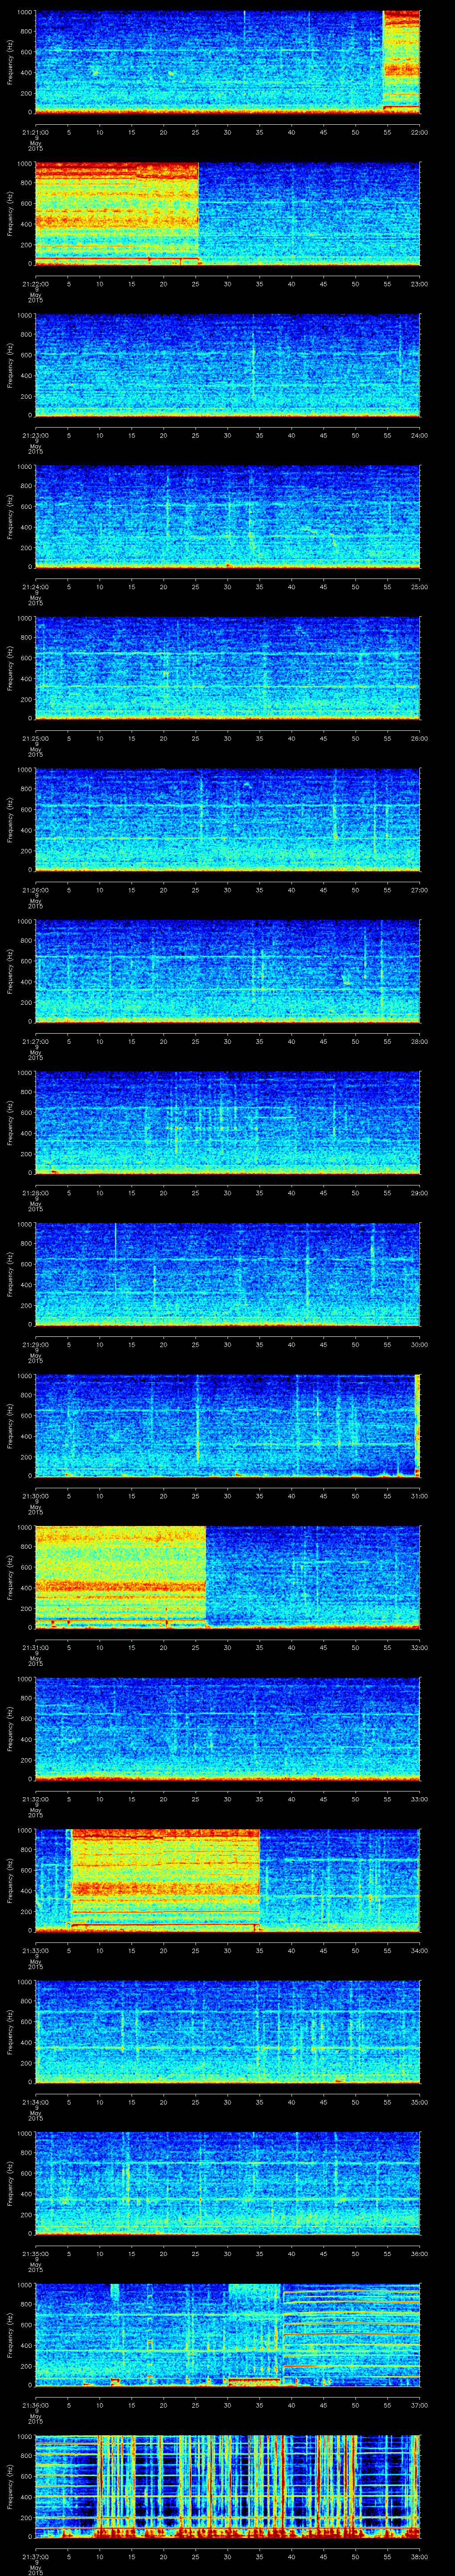Open the spectrogram panel starting at 21:25:00
Viewport: 455px width, 2576px height.
[x=227, y=668]
